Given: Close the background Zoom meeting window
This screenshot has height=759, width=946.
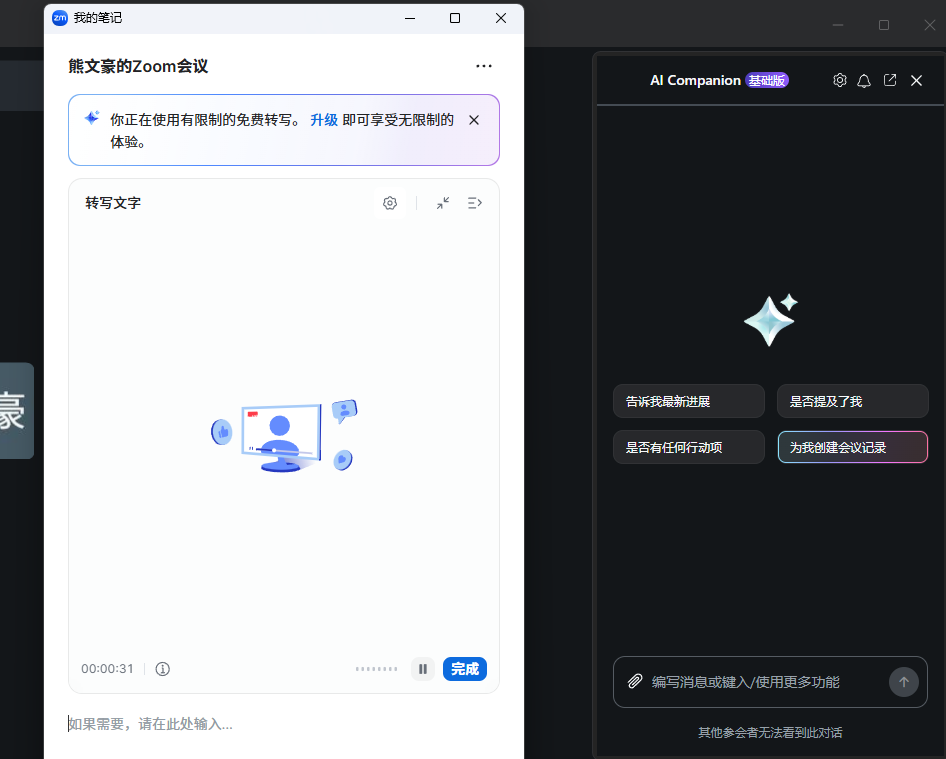Looking at the screenshot, I should [930, 25].
